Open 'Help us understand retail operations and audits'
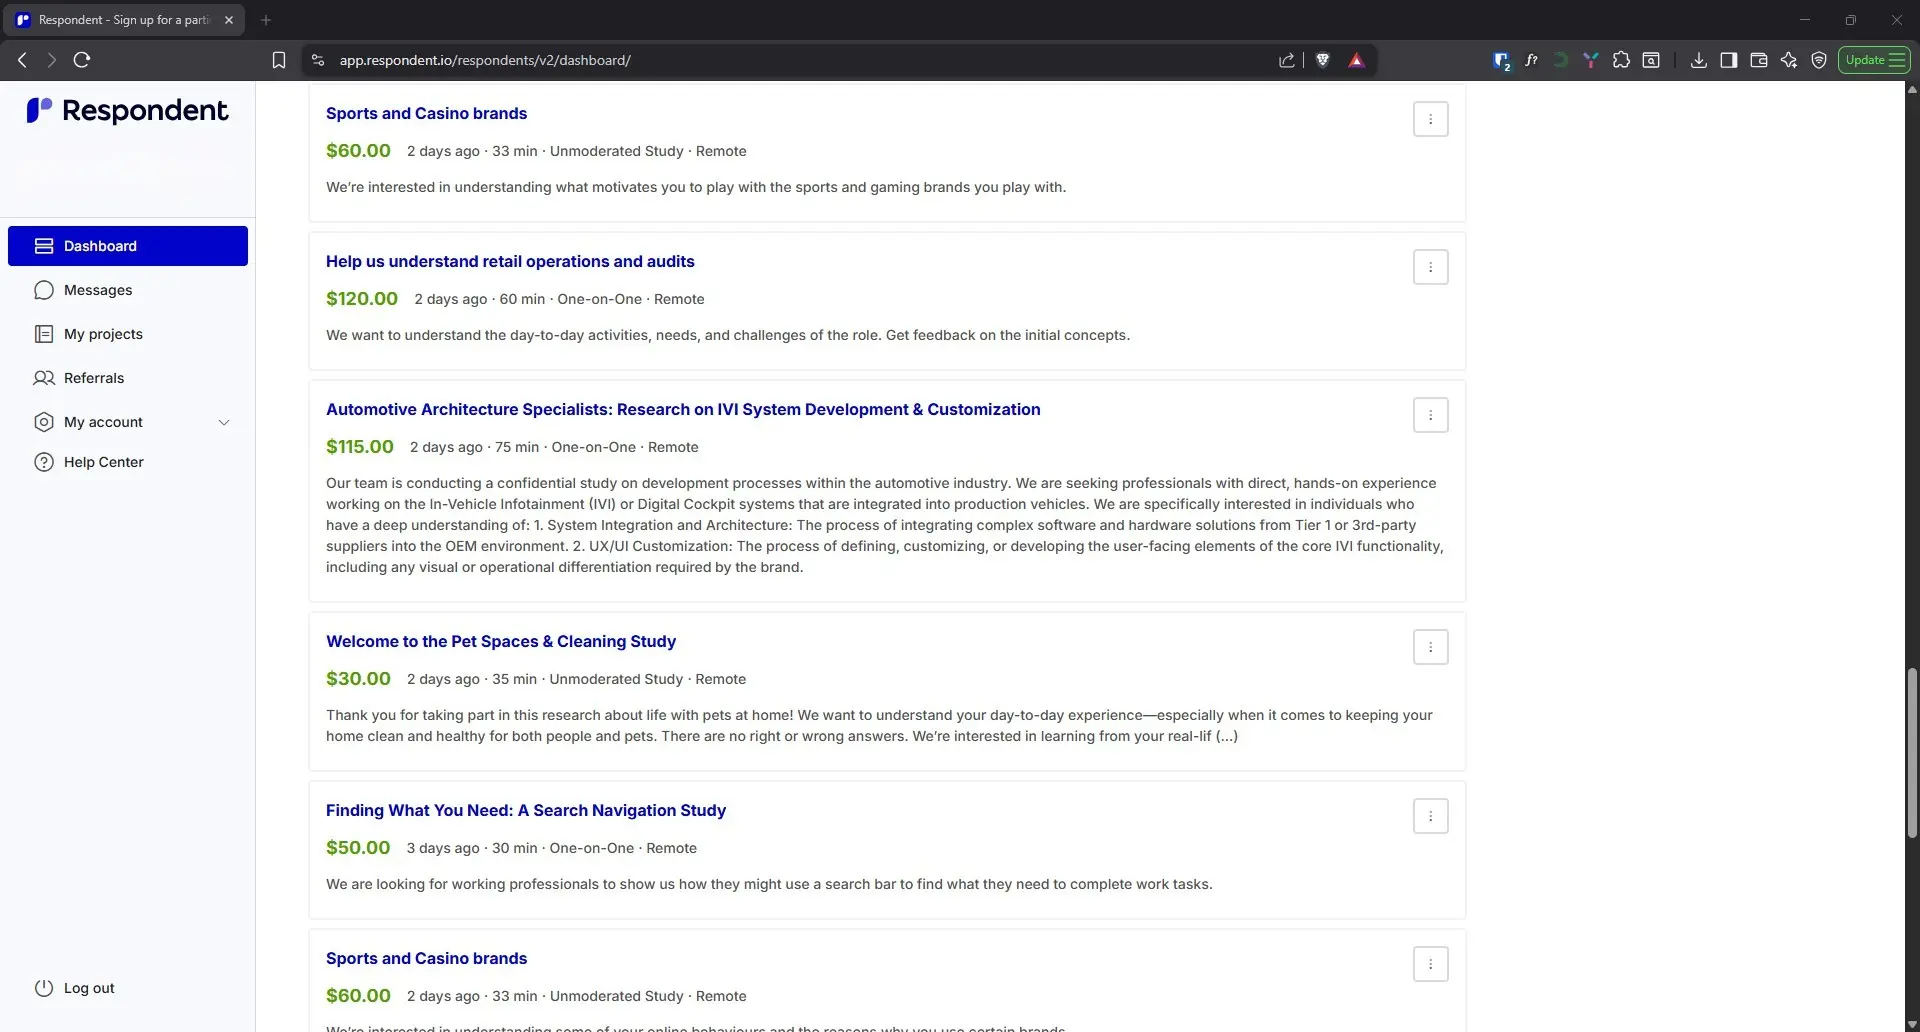 pos(510,261)
